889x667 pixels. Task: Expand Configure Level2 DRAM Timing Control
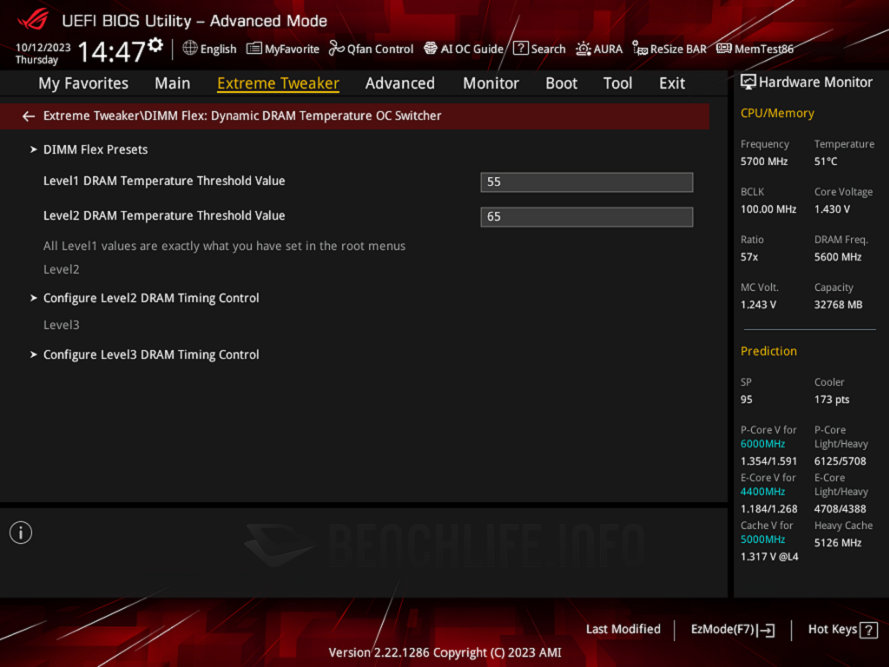(x=151, y=298)
